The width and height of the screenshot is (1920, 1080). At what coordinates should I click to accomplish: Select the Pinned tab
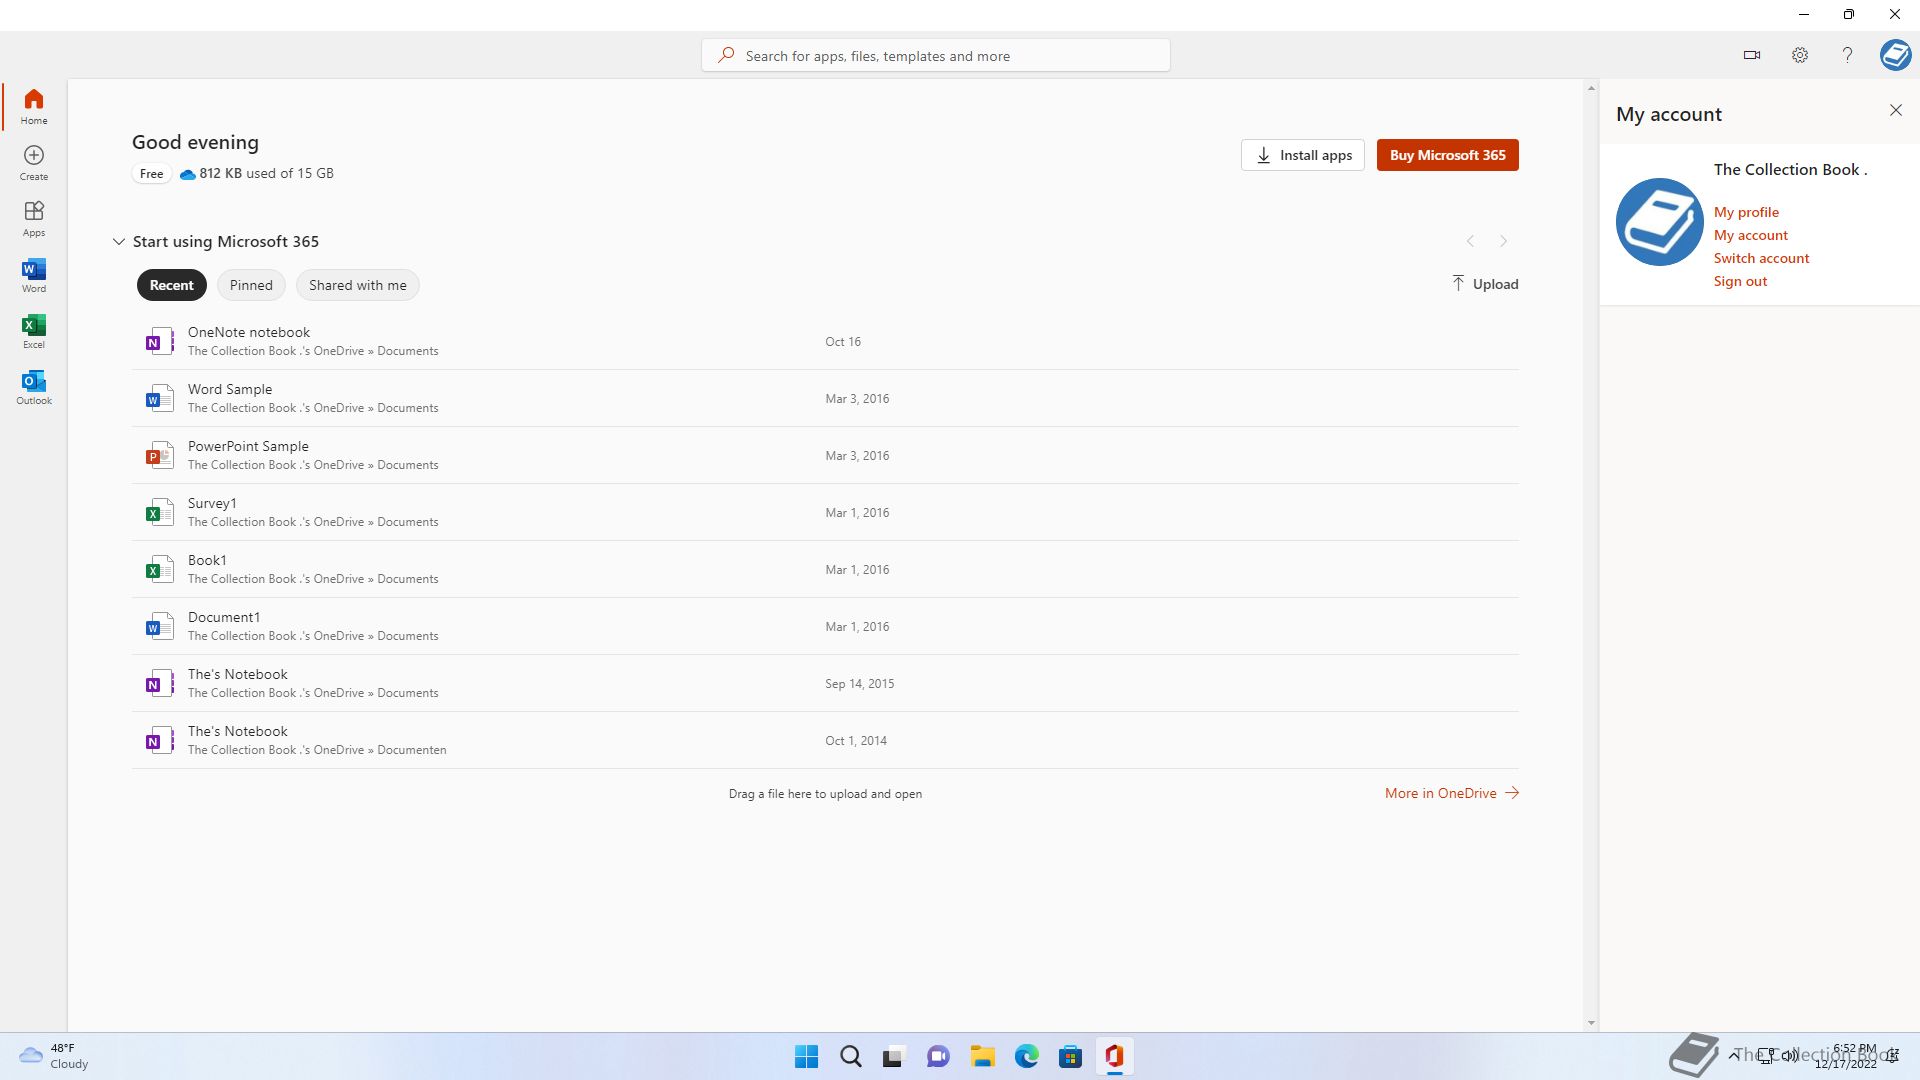click(x=251, y=285)
